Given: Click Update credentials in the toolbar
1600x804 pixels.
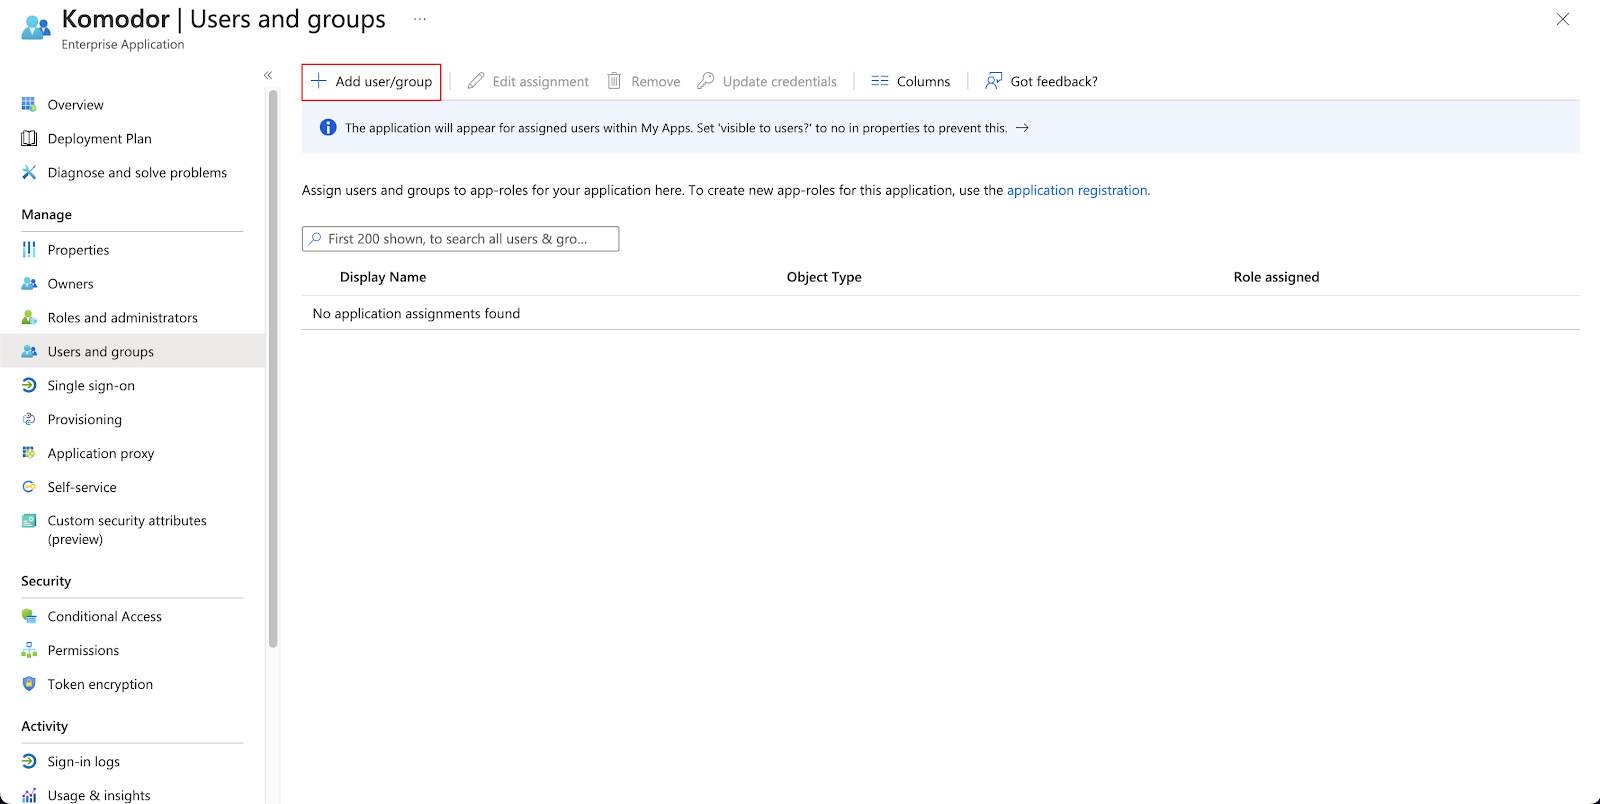Looking at the screenshot, I should click(767, 82).
